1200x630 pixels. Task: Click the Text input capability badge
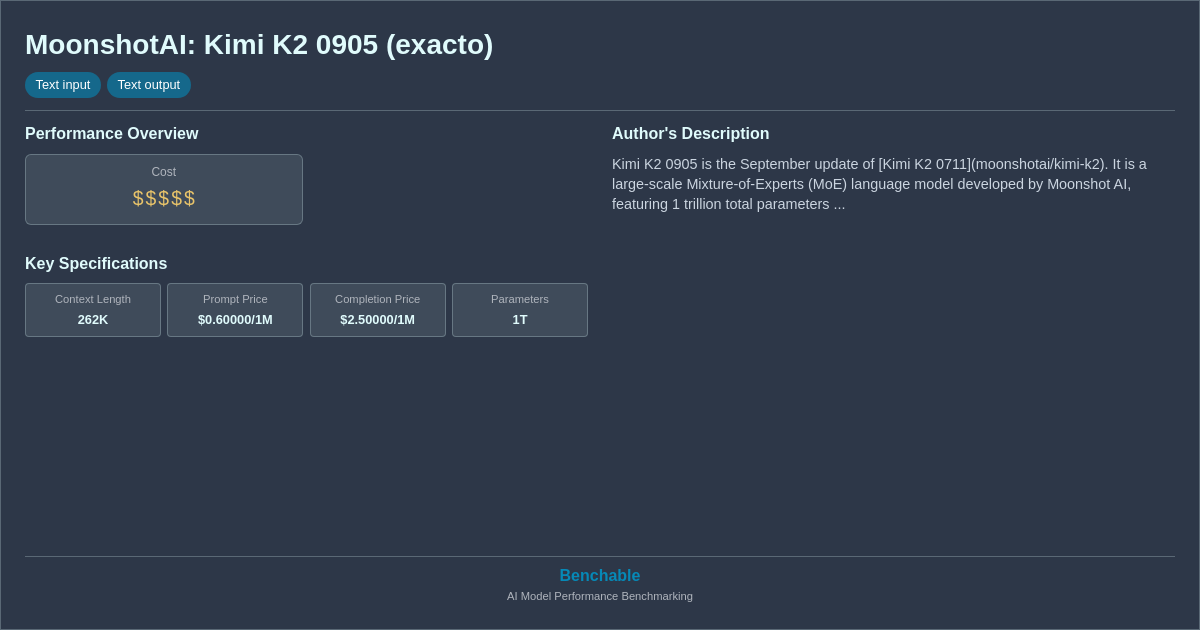pos(63,85)
